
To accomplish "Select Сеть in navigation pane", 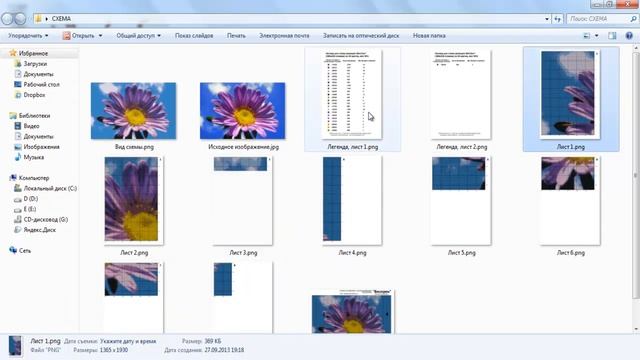I will [x=25, y=251].
